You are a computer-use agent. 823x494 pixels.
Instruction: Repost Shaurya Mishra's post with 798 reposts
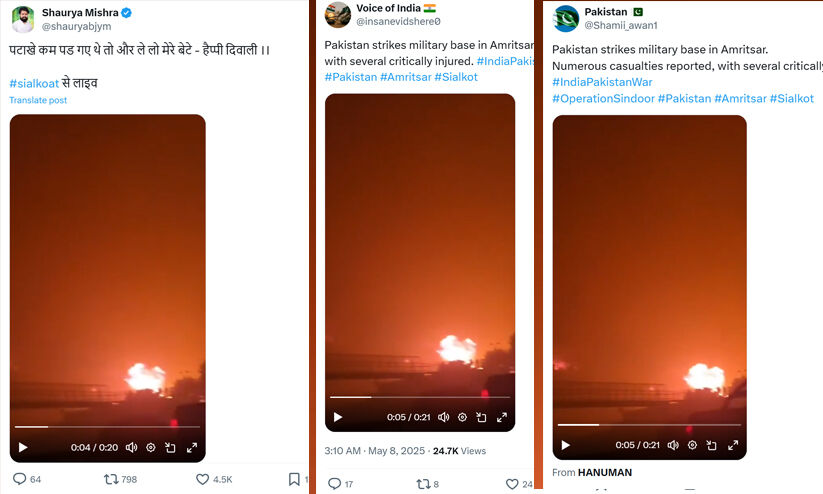(x=111, y=480)
